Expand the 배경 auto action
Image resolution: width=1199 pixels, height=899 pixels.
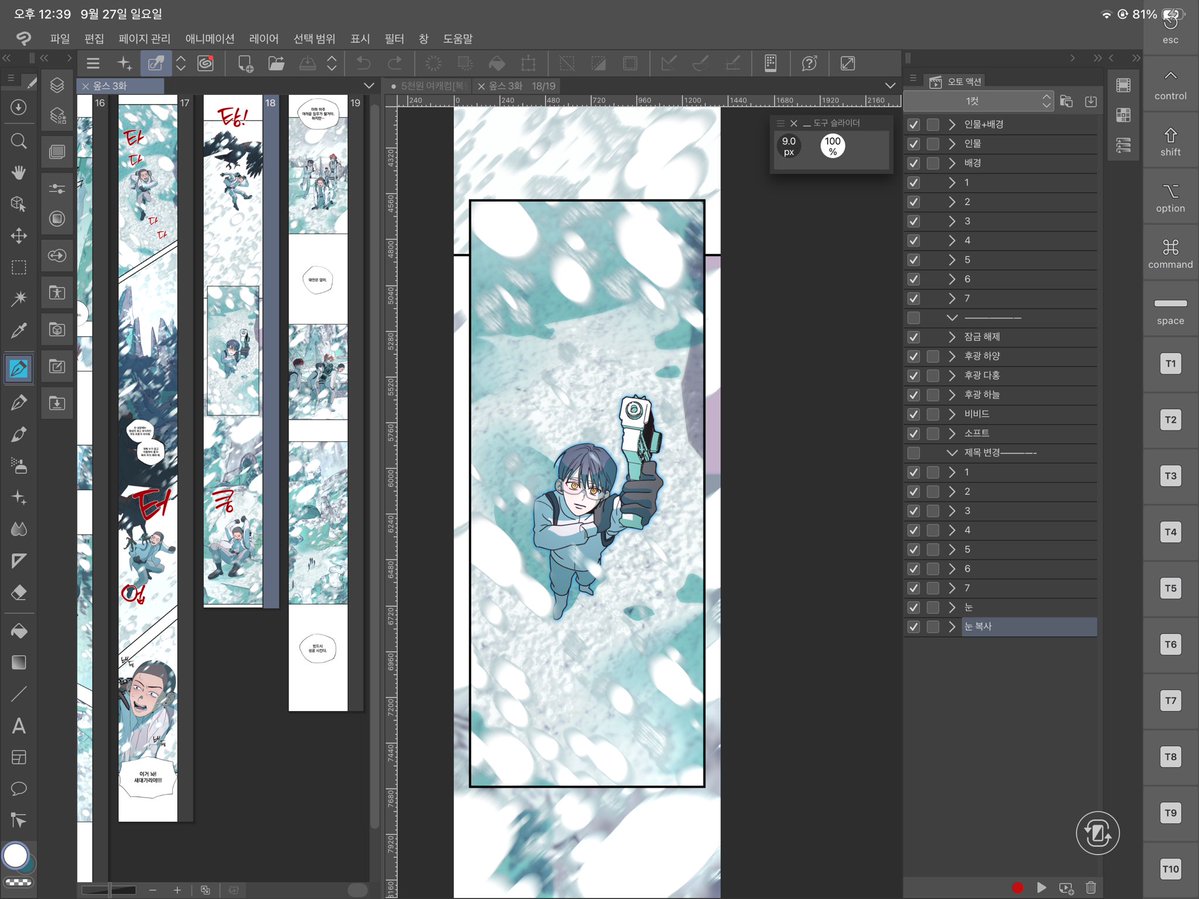tap(952, 163)
